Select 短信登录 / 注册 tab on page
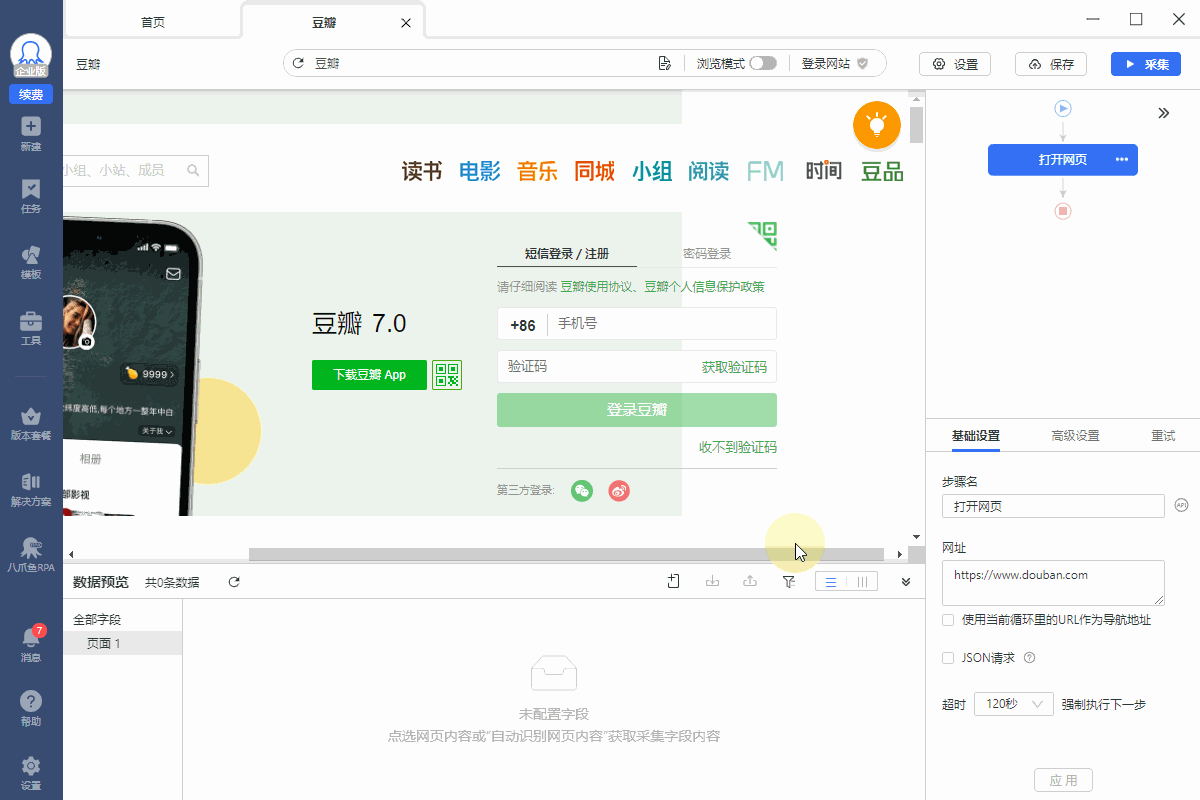The image size is (1200, 800). coord(567,254)
